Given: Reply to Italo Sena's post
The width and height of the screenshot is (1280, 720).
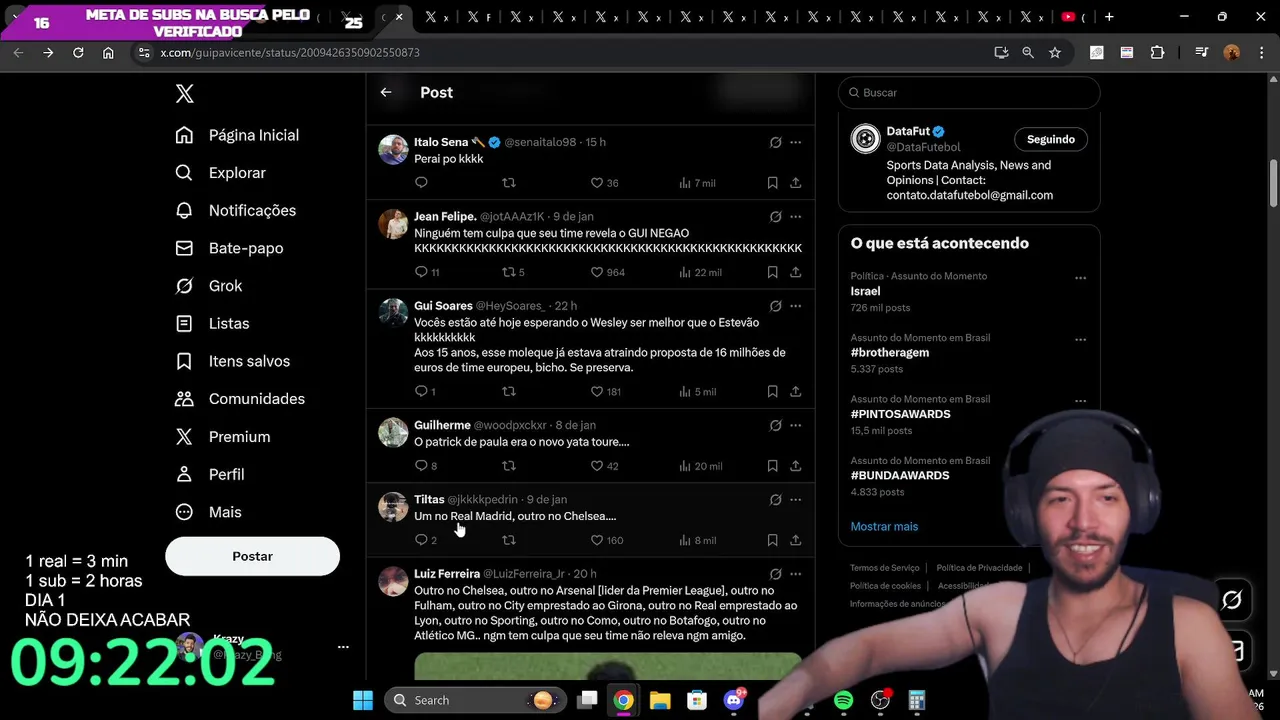Looking at the screenshot, I should pyautogui.click(x=421, y=183).
